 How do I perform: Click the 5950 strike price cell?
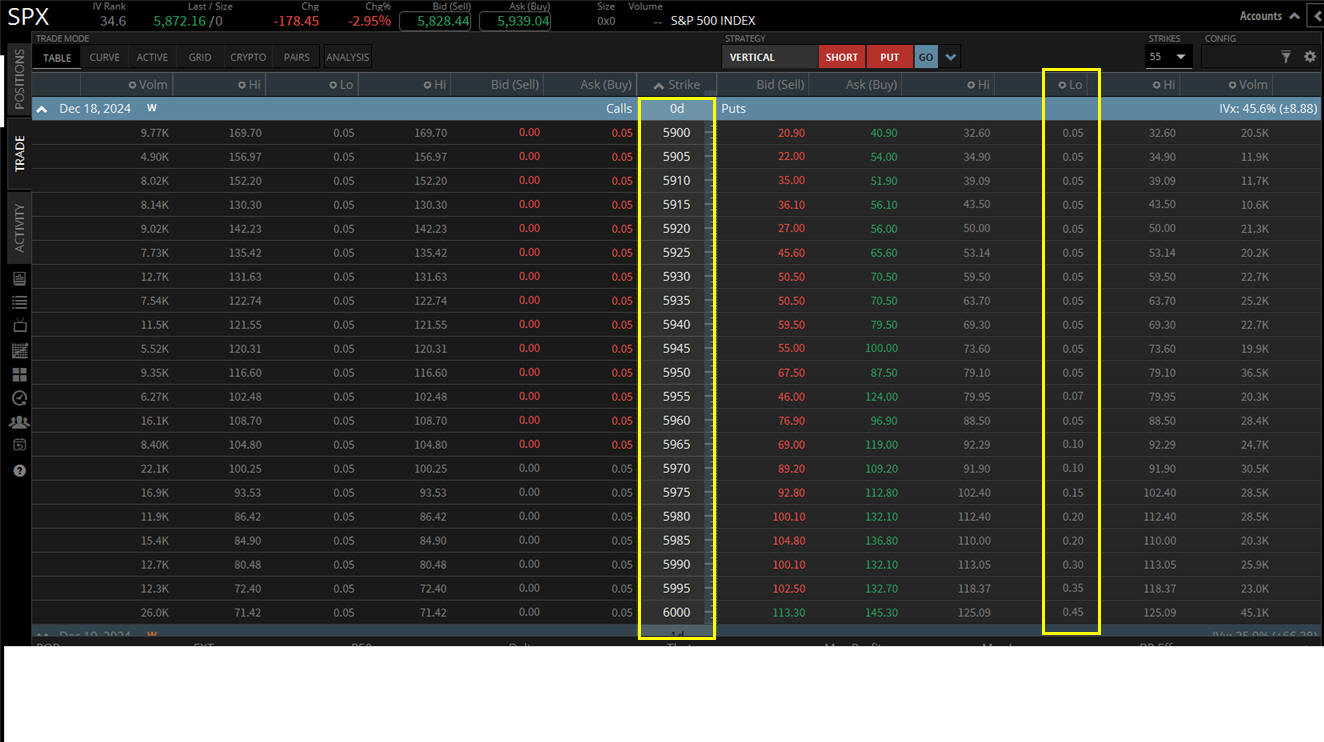point(676,372)
